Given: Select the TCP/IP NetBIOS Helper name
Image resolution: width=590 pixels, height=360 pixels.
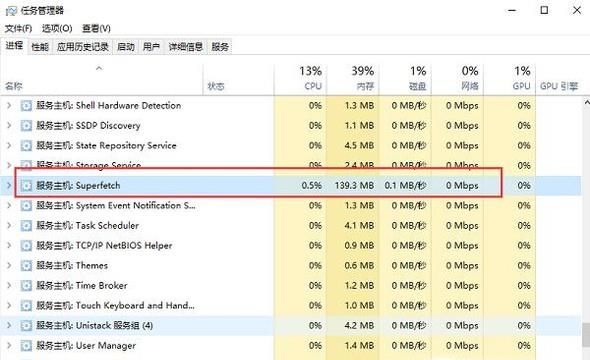Looking at the screenshot, I should coord(104,246).
